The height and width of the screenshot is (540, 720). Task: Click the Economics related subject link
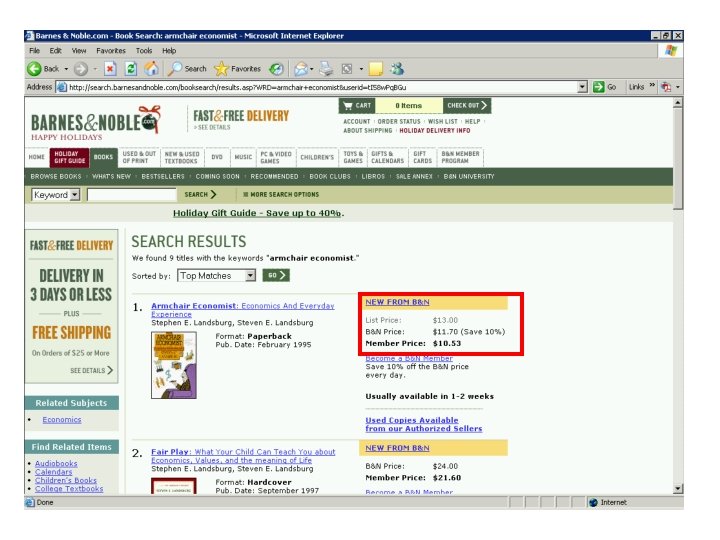tap(62, 420)
